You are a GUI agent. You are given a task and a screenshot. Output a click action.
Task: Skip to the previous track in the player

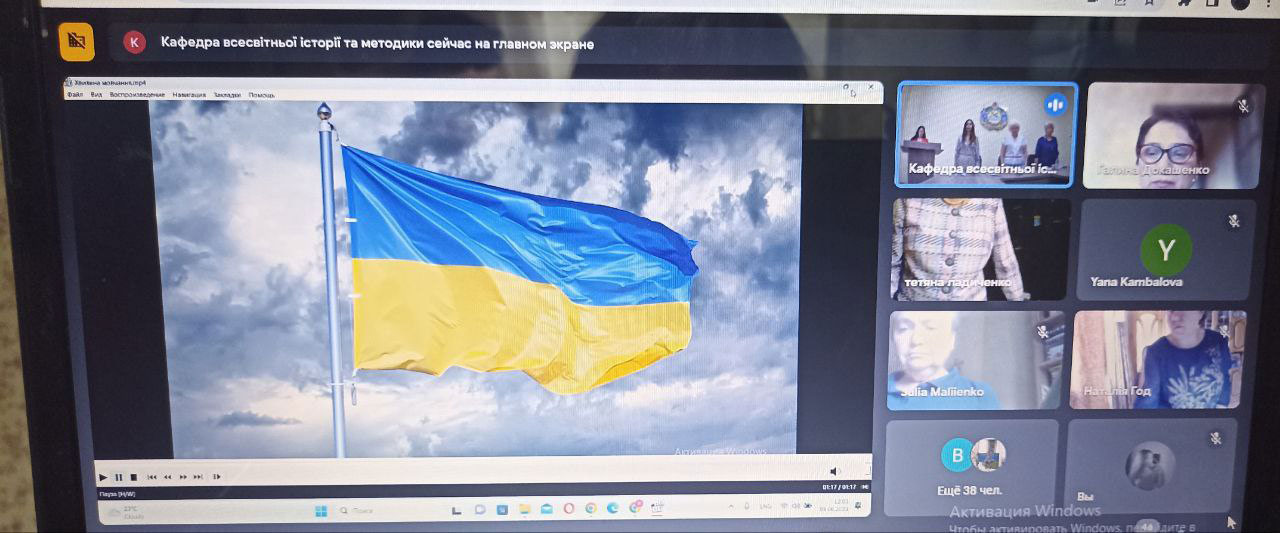click(x=152, y=477)
